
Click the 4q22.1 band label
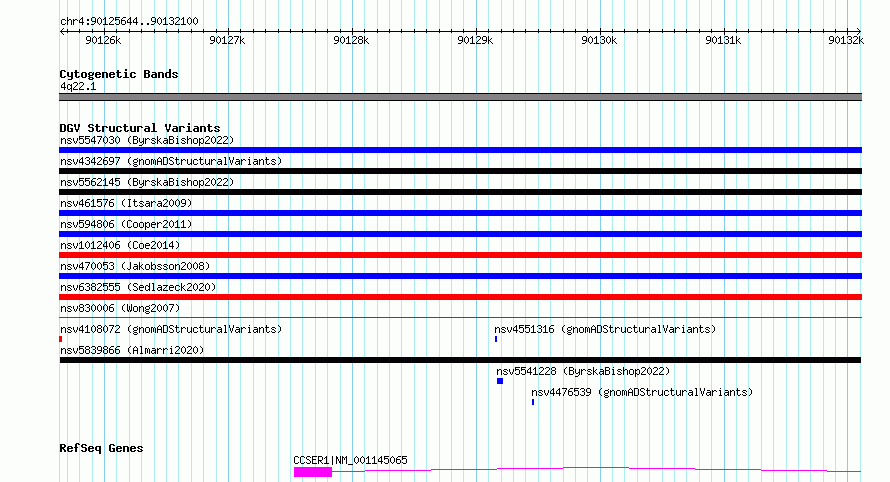pyautogui.click(x=78, y=86)
